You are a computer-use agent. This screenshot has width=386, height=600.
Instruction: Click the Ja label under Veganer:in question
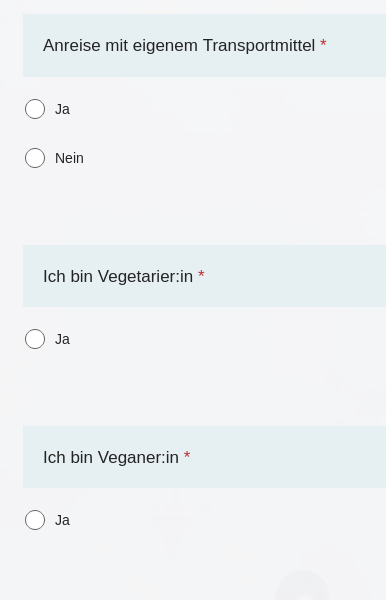click(62, 520)
